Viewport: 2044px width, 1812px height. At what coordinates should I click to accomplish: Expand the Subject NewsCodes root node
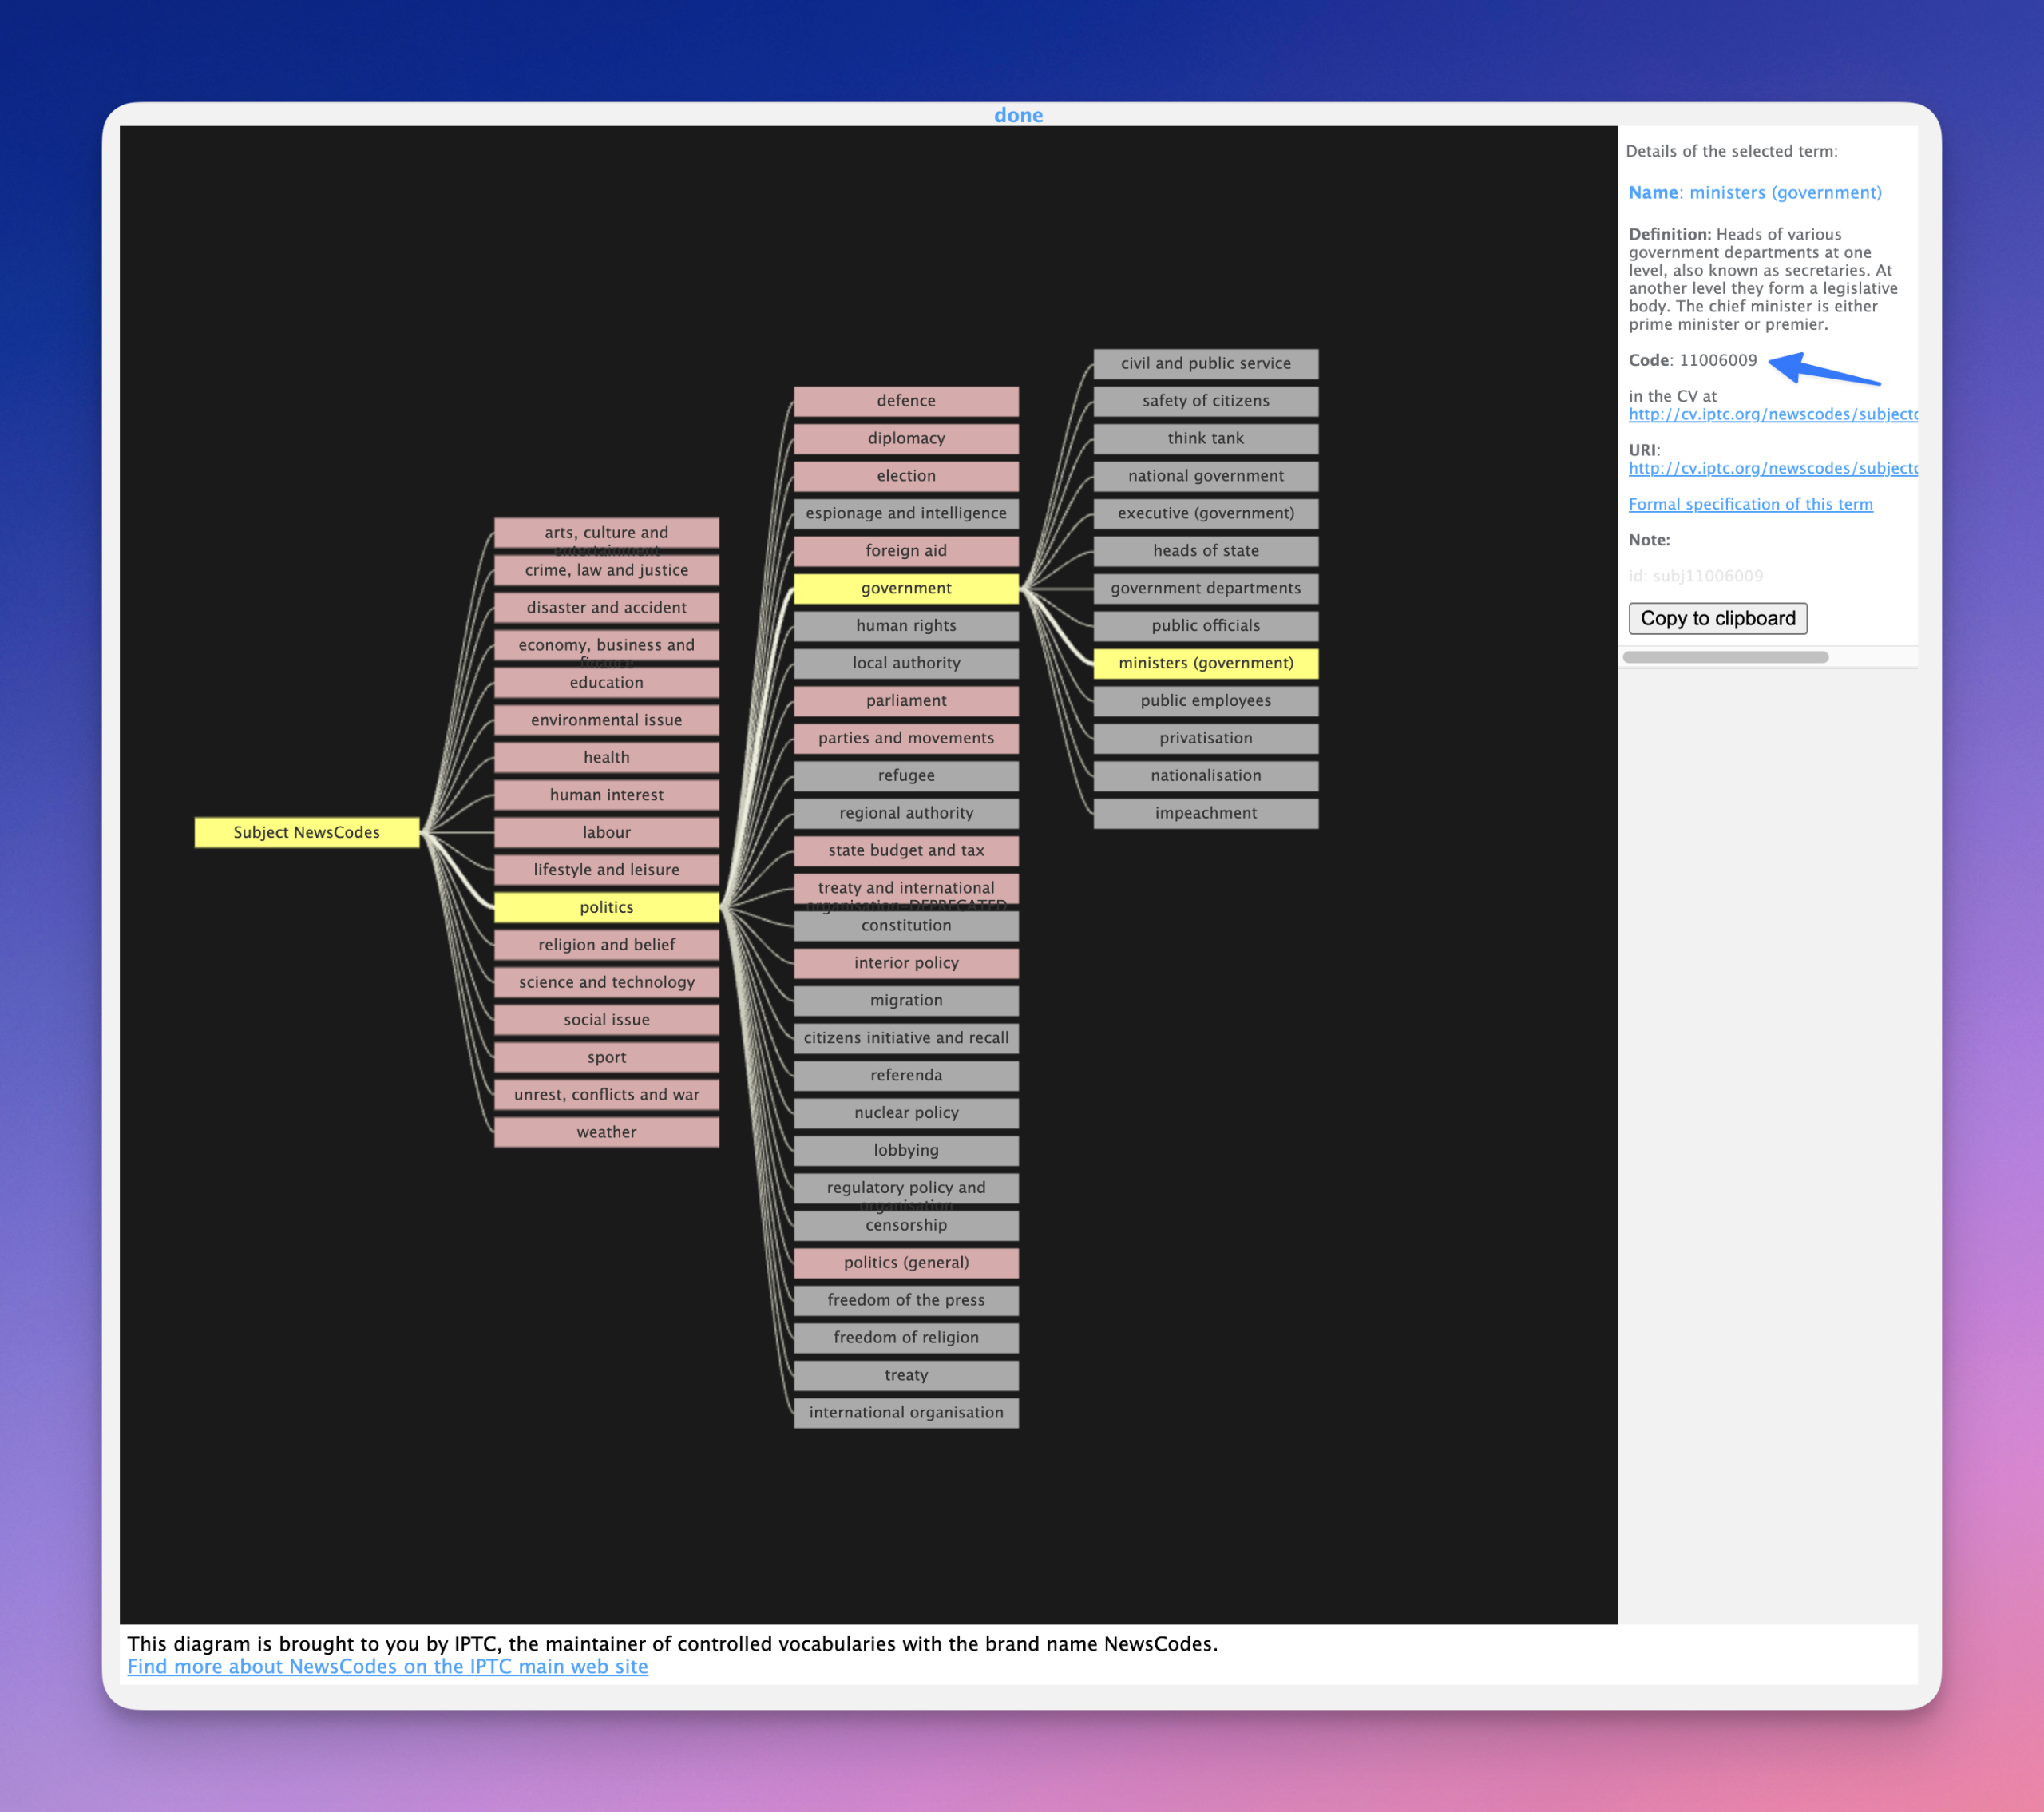306,832
